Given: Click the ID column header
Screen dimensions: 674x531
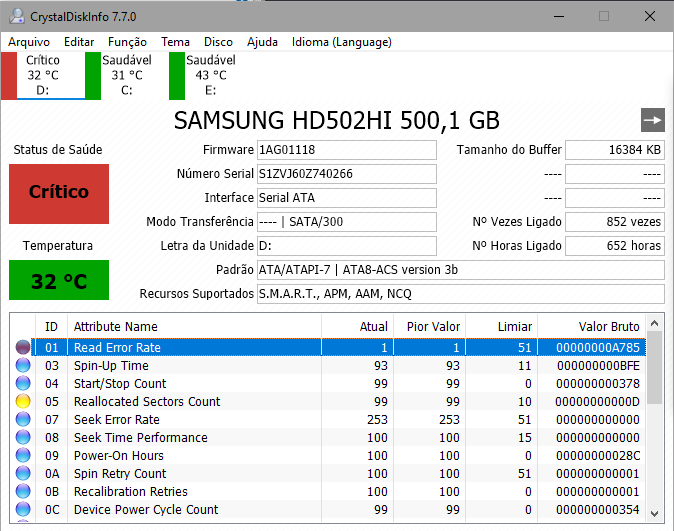Looking at the screenshot, I should pos(51,327).
